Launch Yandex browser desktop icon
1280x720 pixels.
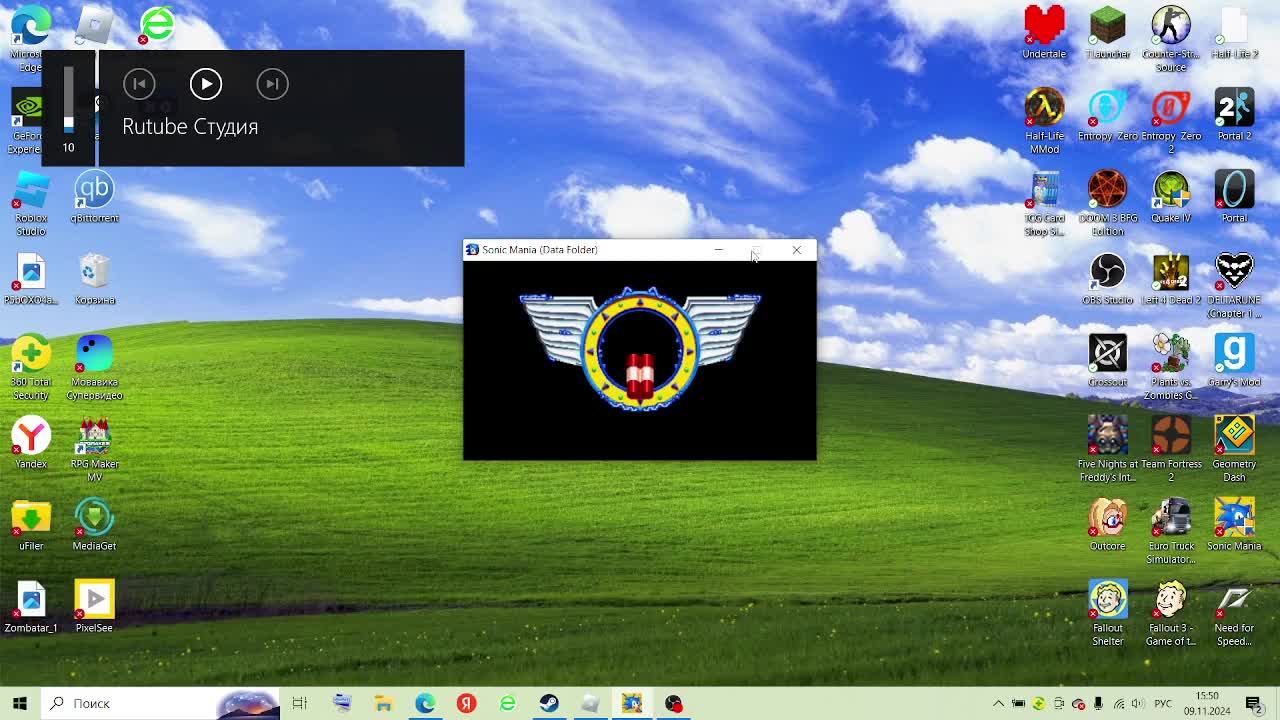pos(31,443)
